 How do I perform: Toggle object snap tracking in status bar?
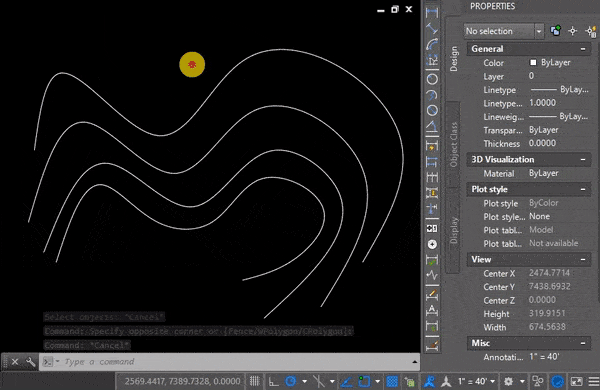347,381
